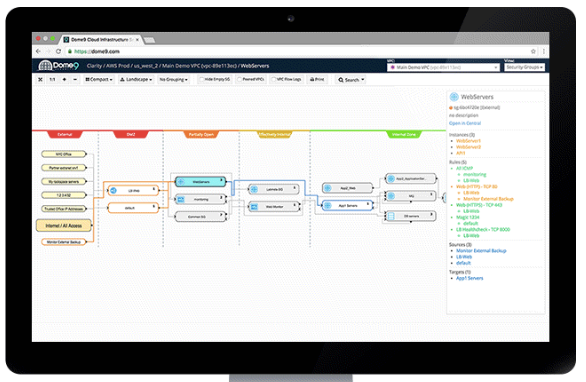Viewport: 586px width, 382px height.
Task: Click the Dome9 logo
Action: pos(59,66)
